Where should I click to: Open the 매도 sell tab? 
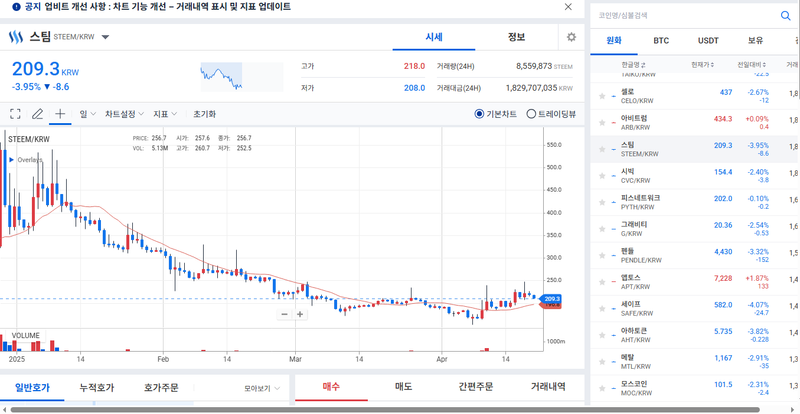click(x=404, y=387)
